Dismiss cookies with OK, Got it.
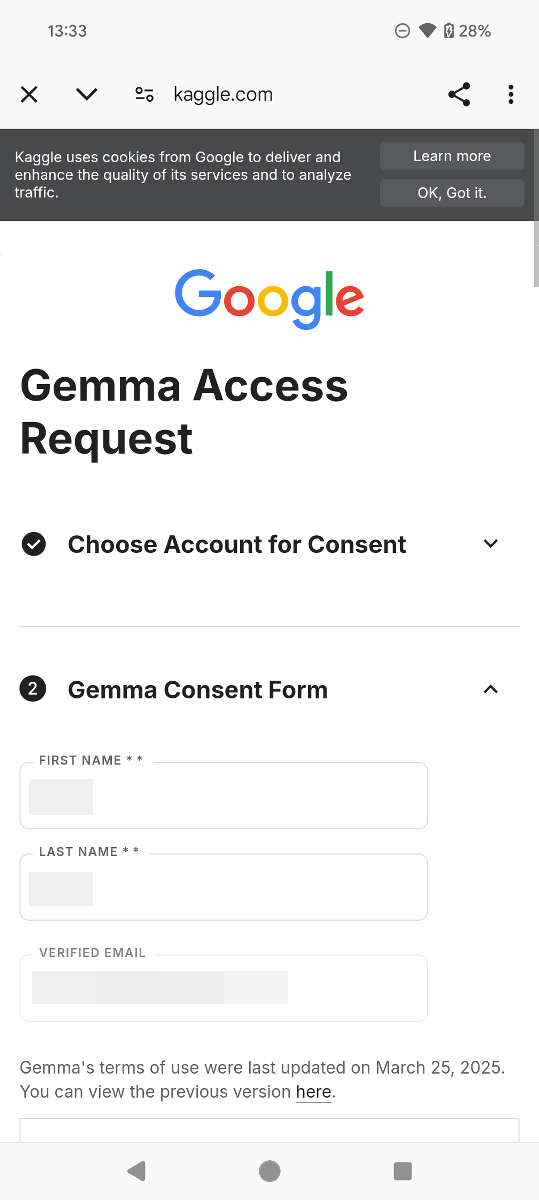Image resolution: width=539 pixels, height=1200 pixels. point(452,193)
